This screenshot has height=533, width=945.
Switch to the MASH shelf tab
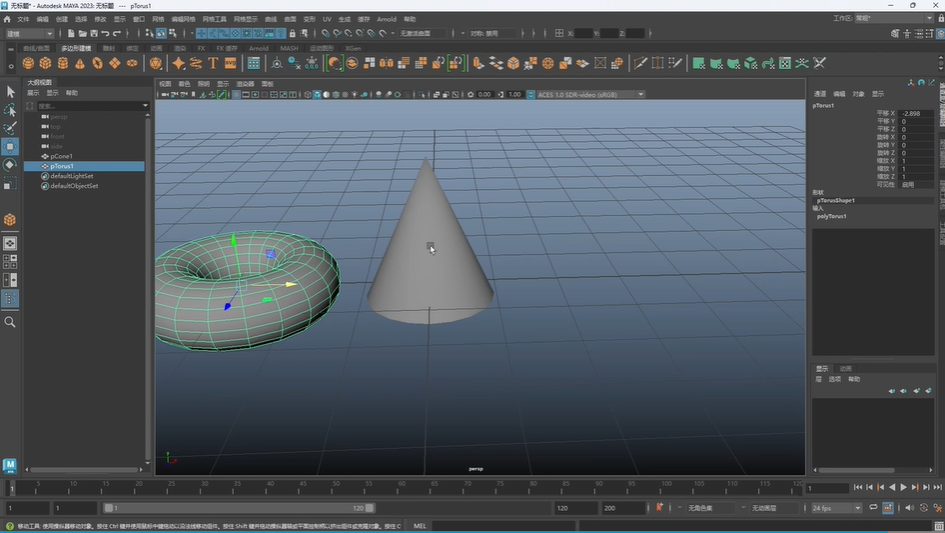click(289, 48)
